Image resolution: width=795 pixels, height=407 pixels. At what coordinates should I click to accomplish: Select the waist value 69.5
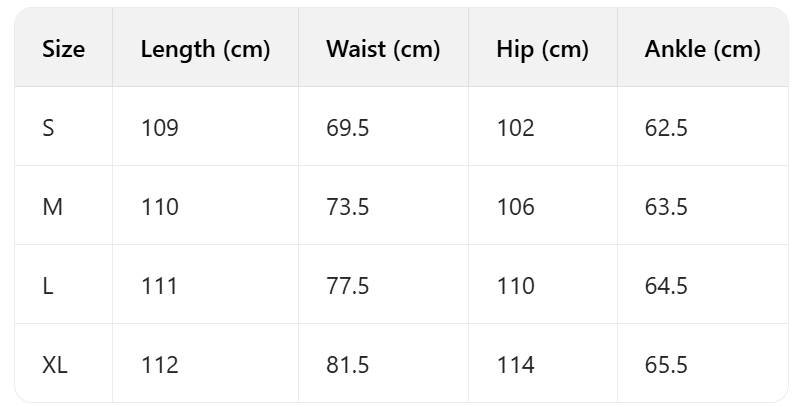(348, 128)
